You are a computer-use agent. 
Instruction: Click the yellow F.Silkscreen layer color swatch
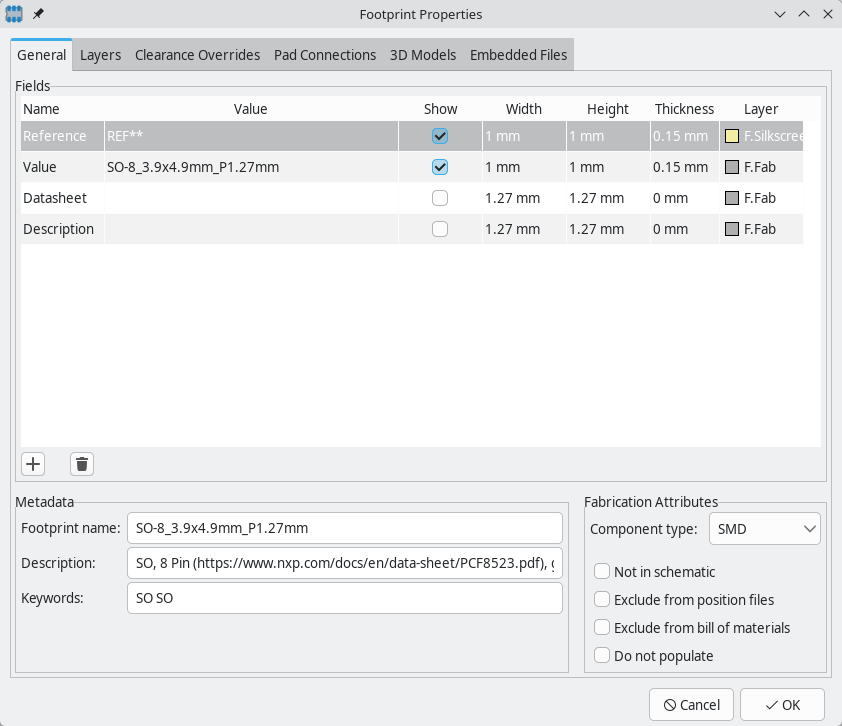coord(730,136)
